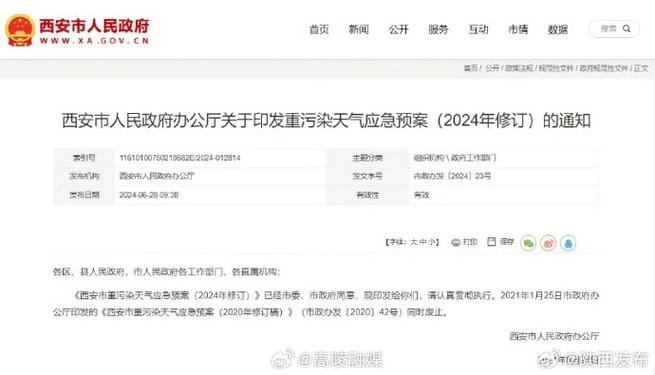Select the 组织机构\政府工作部门 category value
Image resolution: width=655 pixels, height=375 pixels.
point(455,158)
